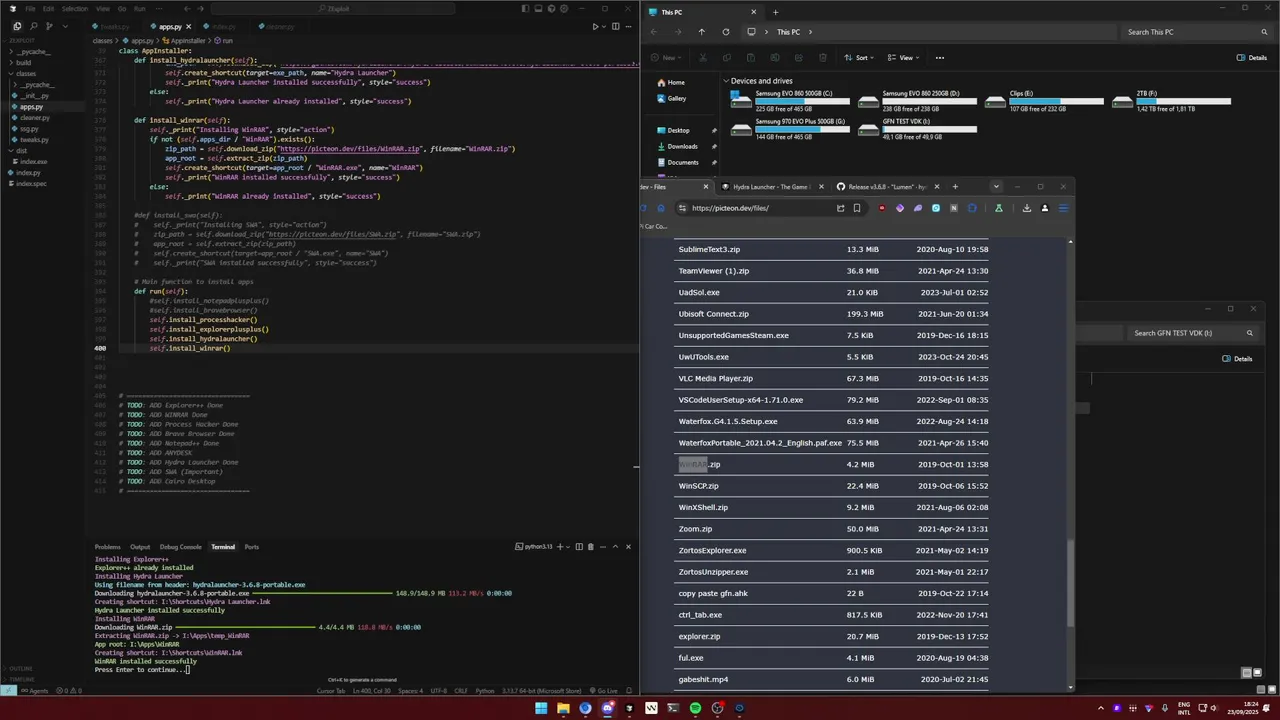Select the GFN TEST VDK (I:) drive

(917, 129)
